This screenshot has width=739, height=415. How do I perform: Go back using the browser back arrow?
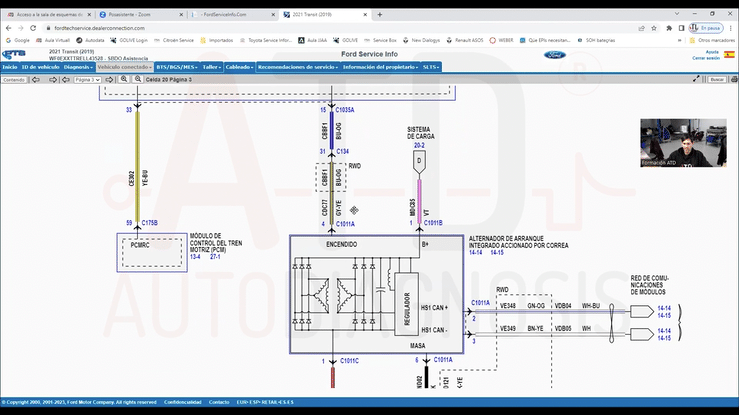point(8,28)
